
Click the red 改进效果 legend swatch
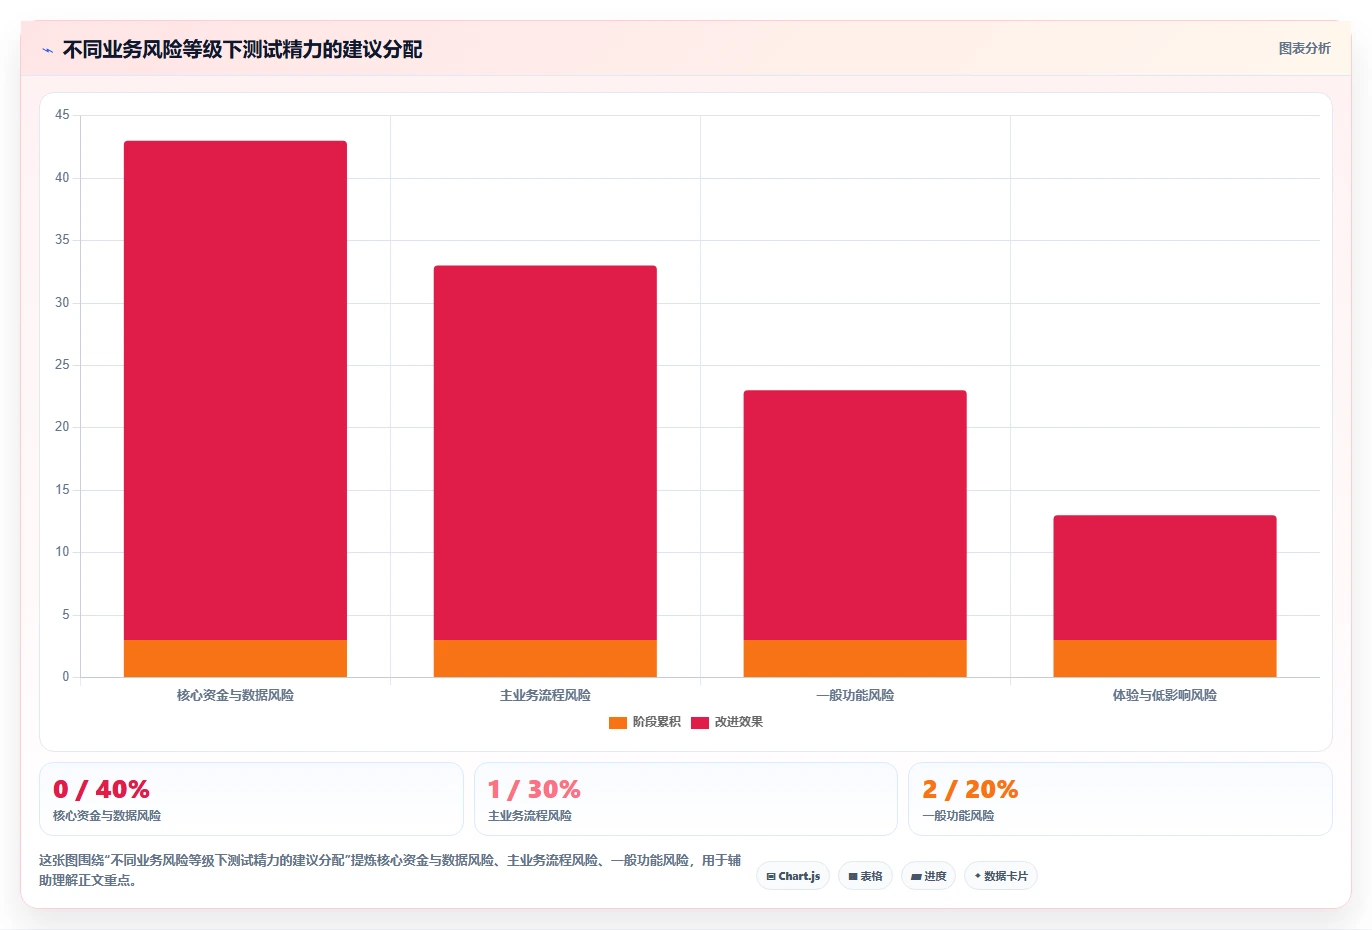coord(700,722)
